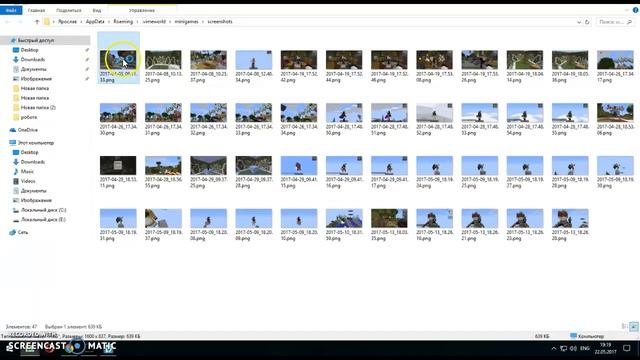Image resolution: width=640 pixels, height=360 pixels.
Task: Open network icon in system tray
Action: point(563,348)
